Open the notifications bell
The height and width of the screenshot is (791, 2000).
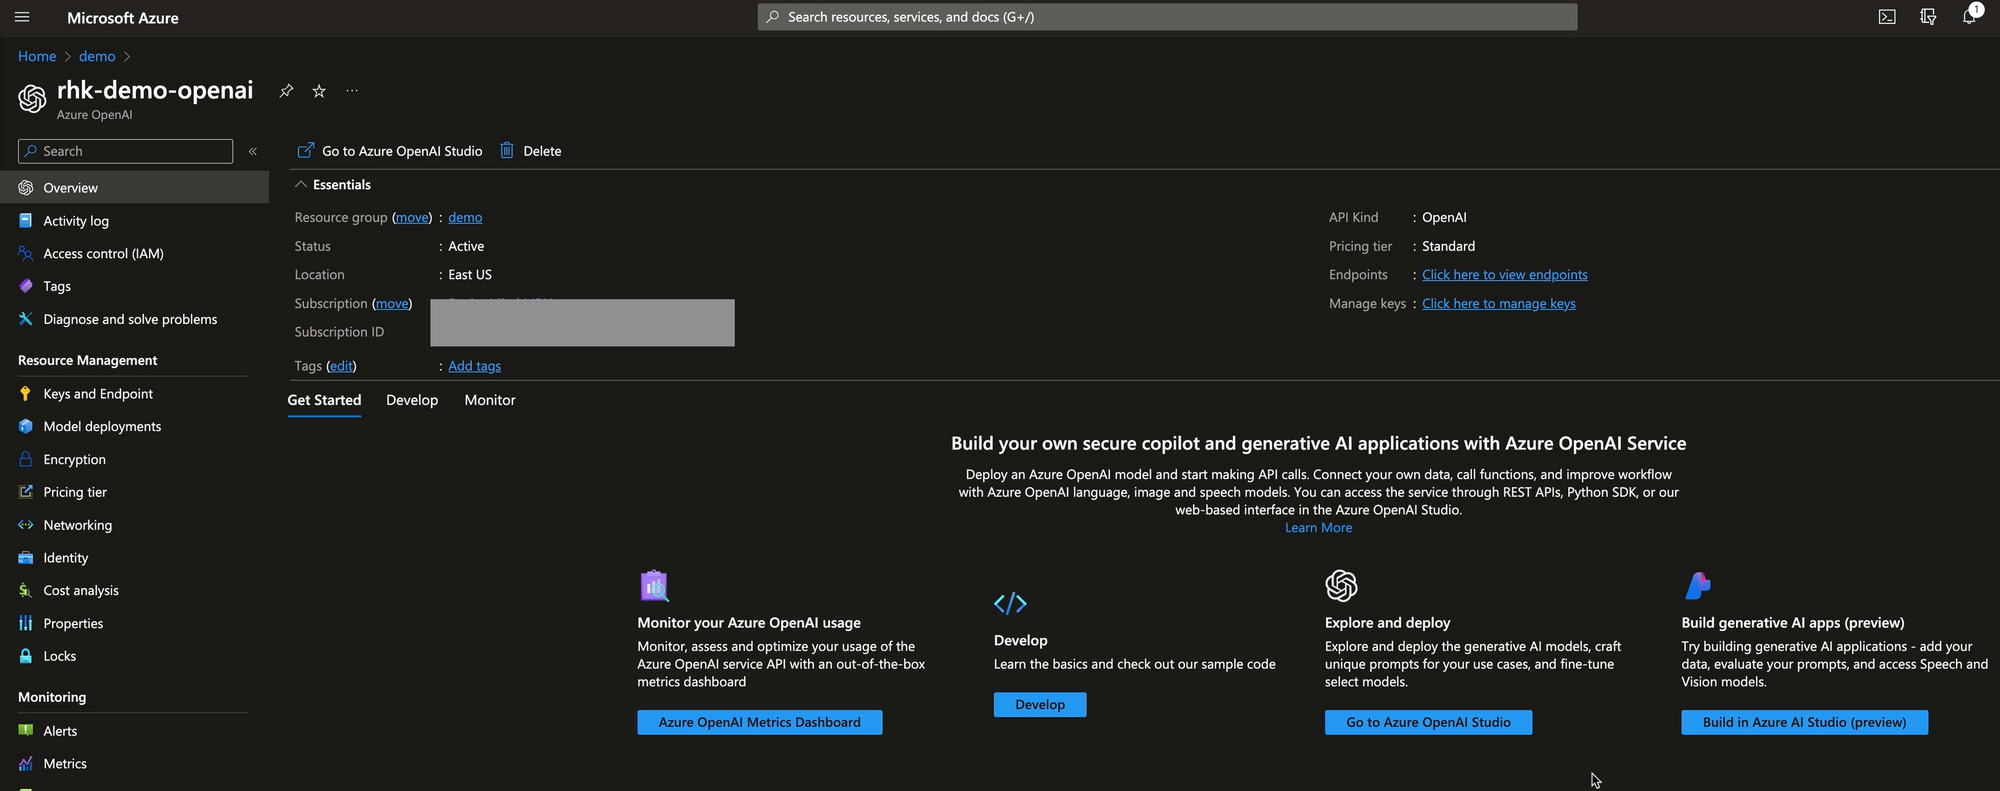click(x=1969, y=17)
